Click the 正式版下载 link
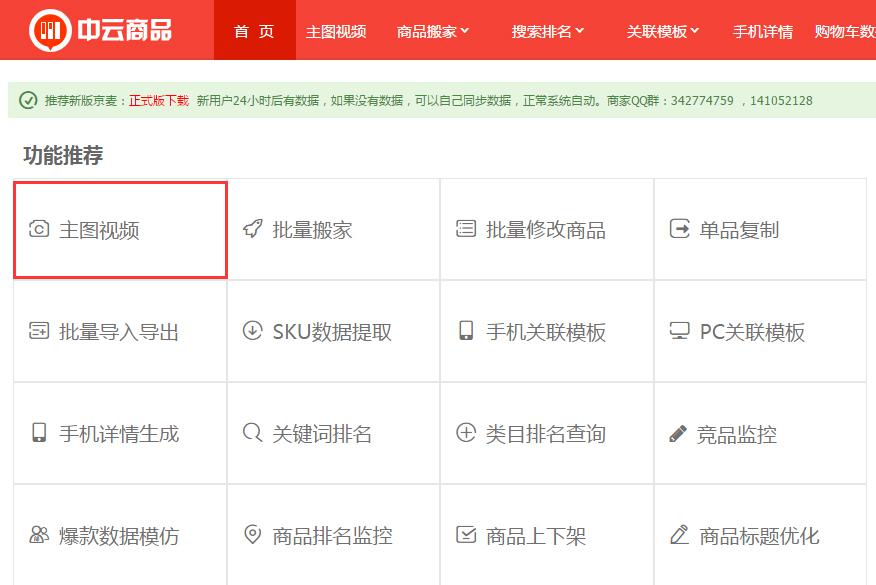Screen dimensions: 876x585 (159, 101)
